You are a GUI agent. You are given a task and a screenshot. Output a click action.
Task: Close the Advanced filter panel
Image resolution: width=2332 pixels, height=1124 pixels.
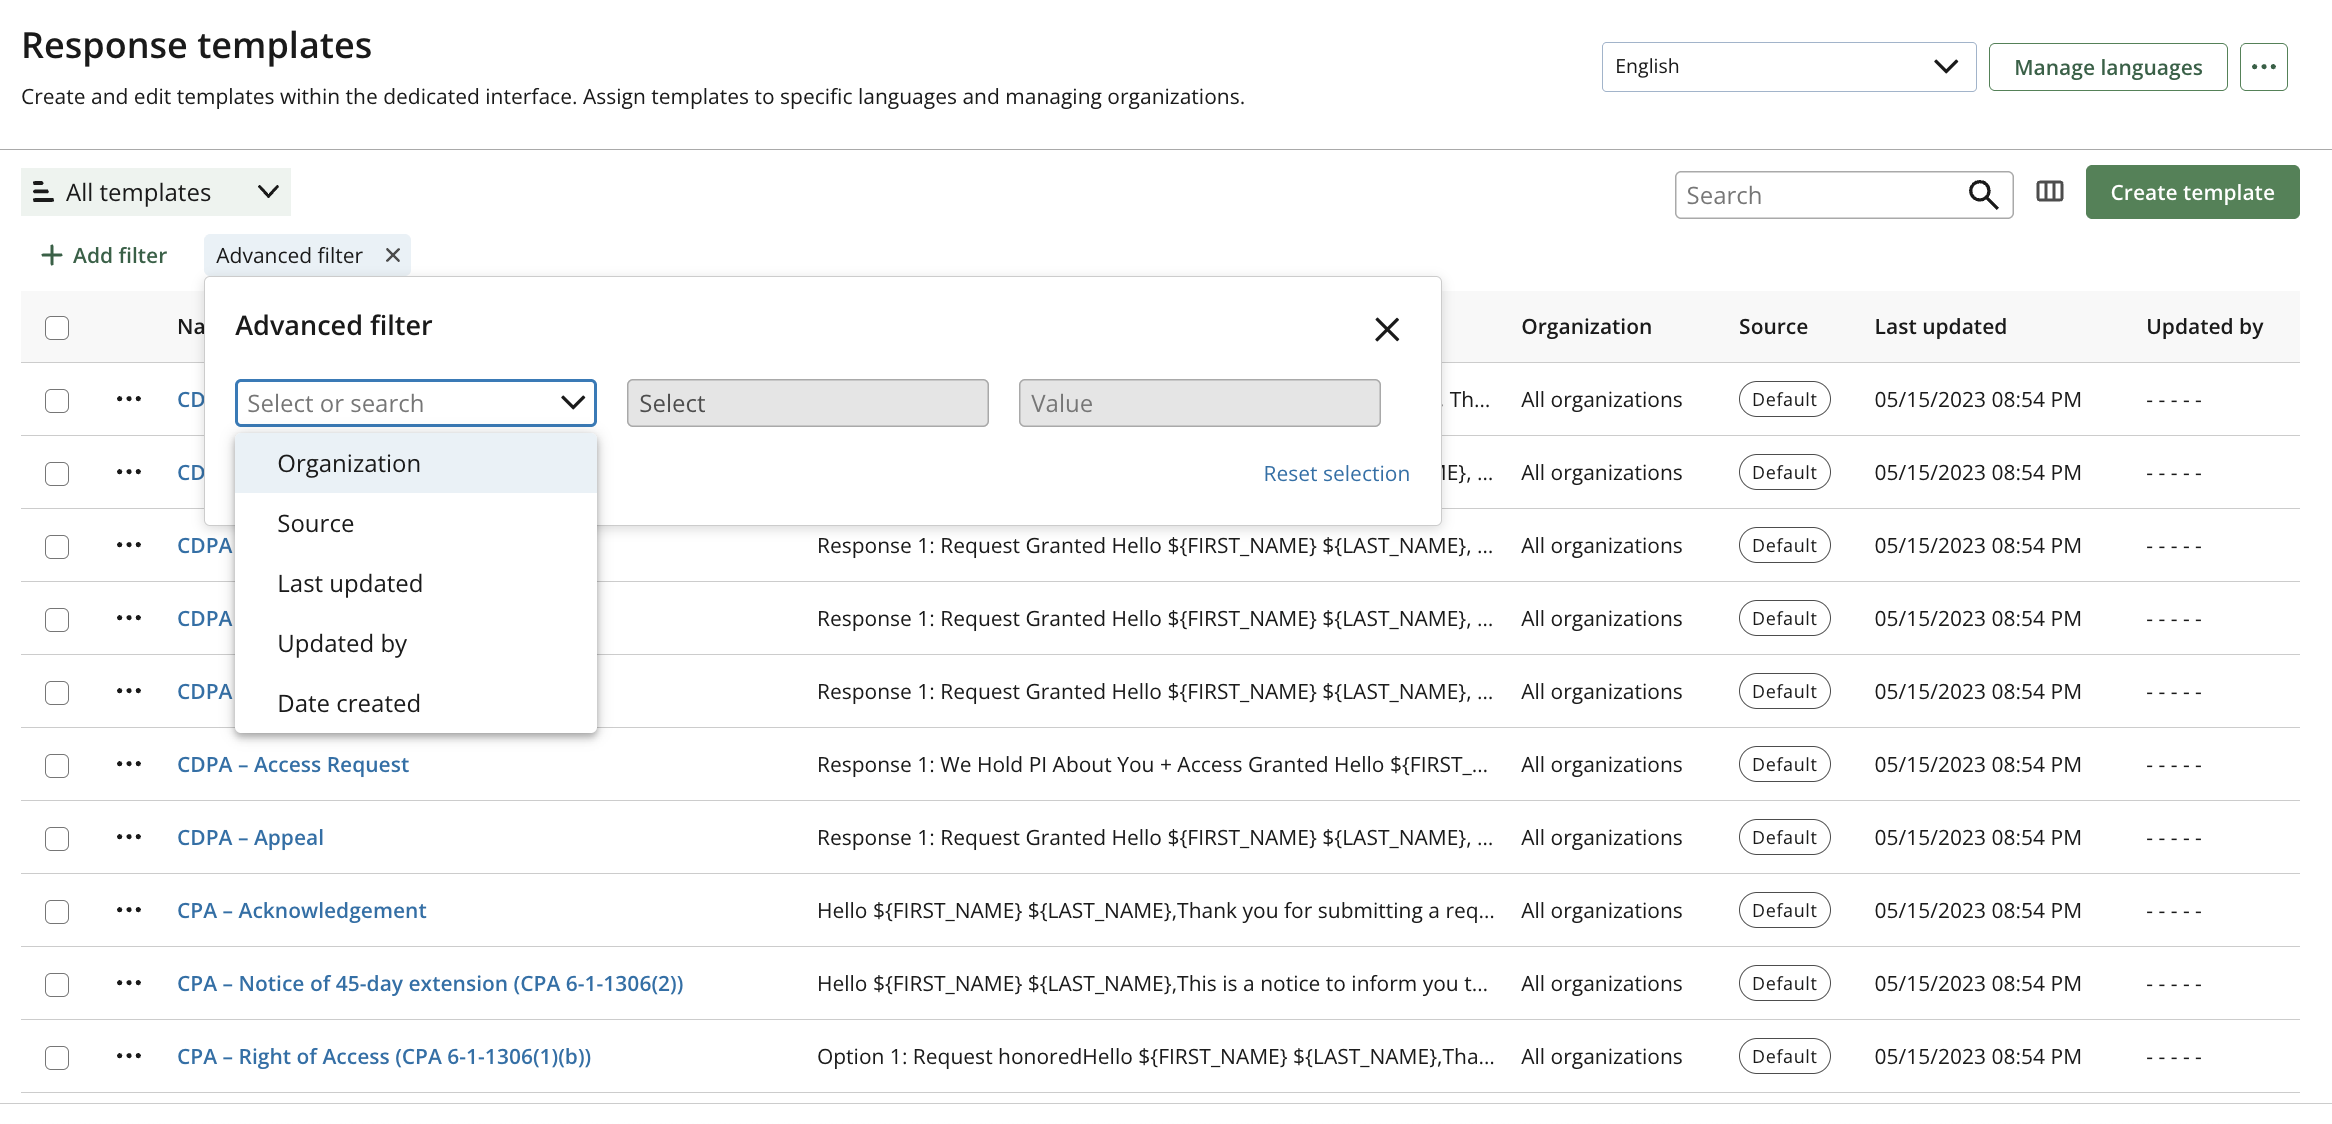1386,329
